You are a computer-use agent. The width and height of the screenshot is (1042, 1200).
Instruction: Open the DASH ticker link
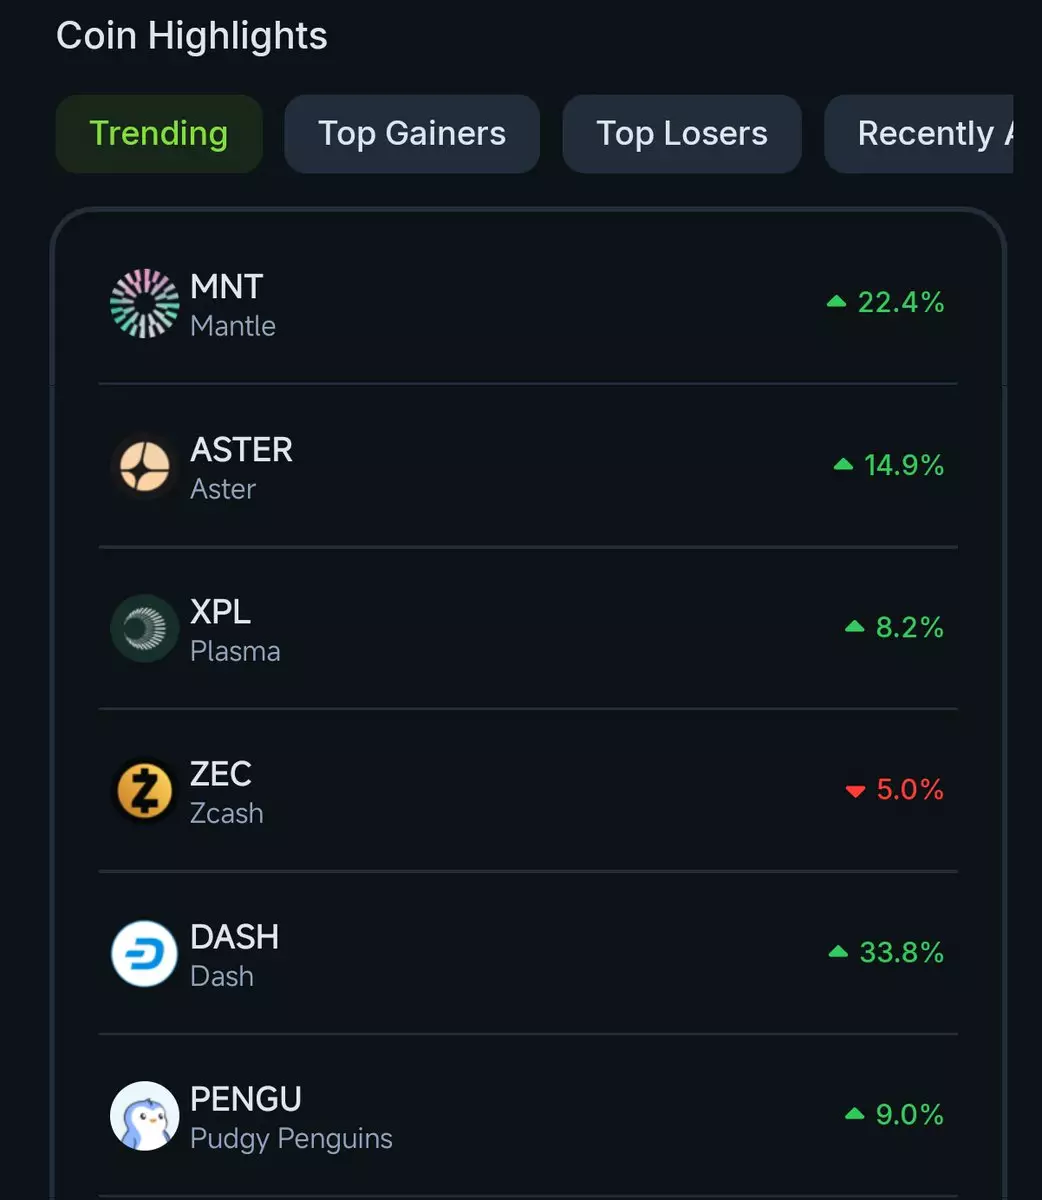(x=235, y=937)
